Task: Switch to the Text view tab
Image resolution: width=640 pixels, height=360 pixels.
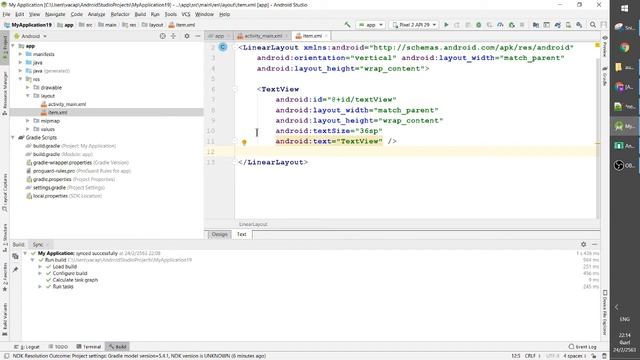Action: 242,234
